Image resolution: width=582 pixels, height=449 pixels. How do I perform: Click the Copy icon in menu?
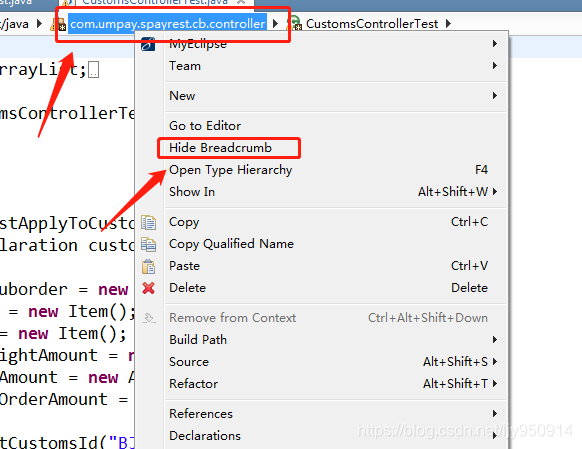(148, 222)
